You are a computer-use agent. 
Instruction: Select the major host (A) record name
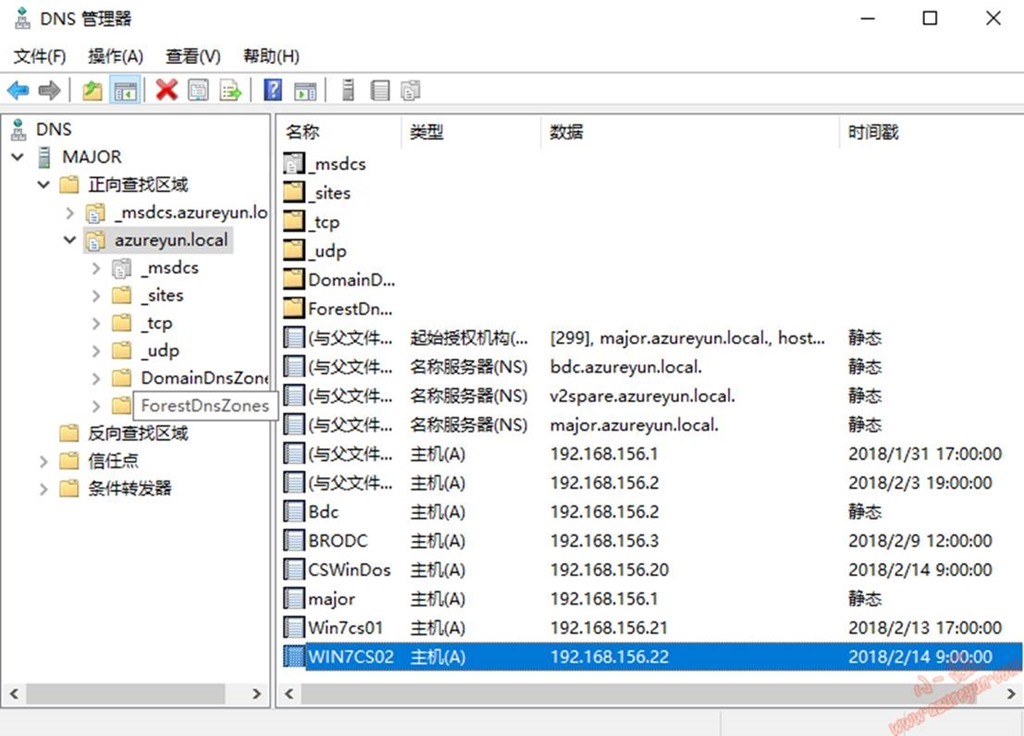click(331, 599)
